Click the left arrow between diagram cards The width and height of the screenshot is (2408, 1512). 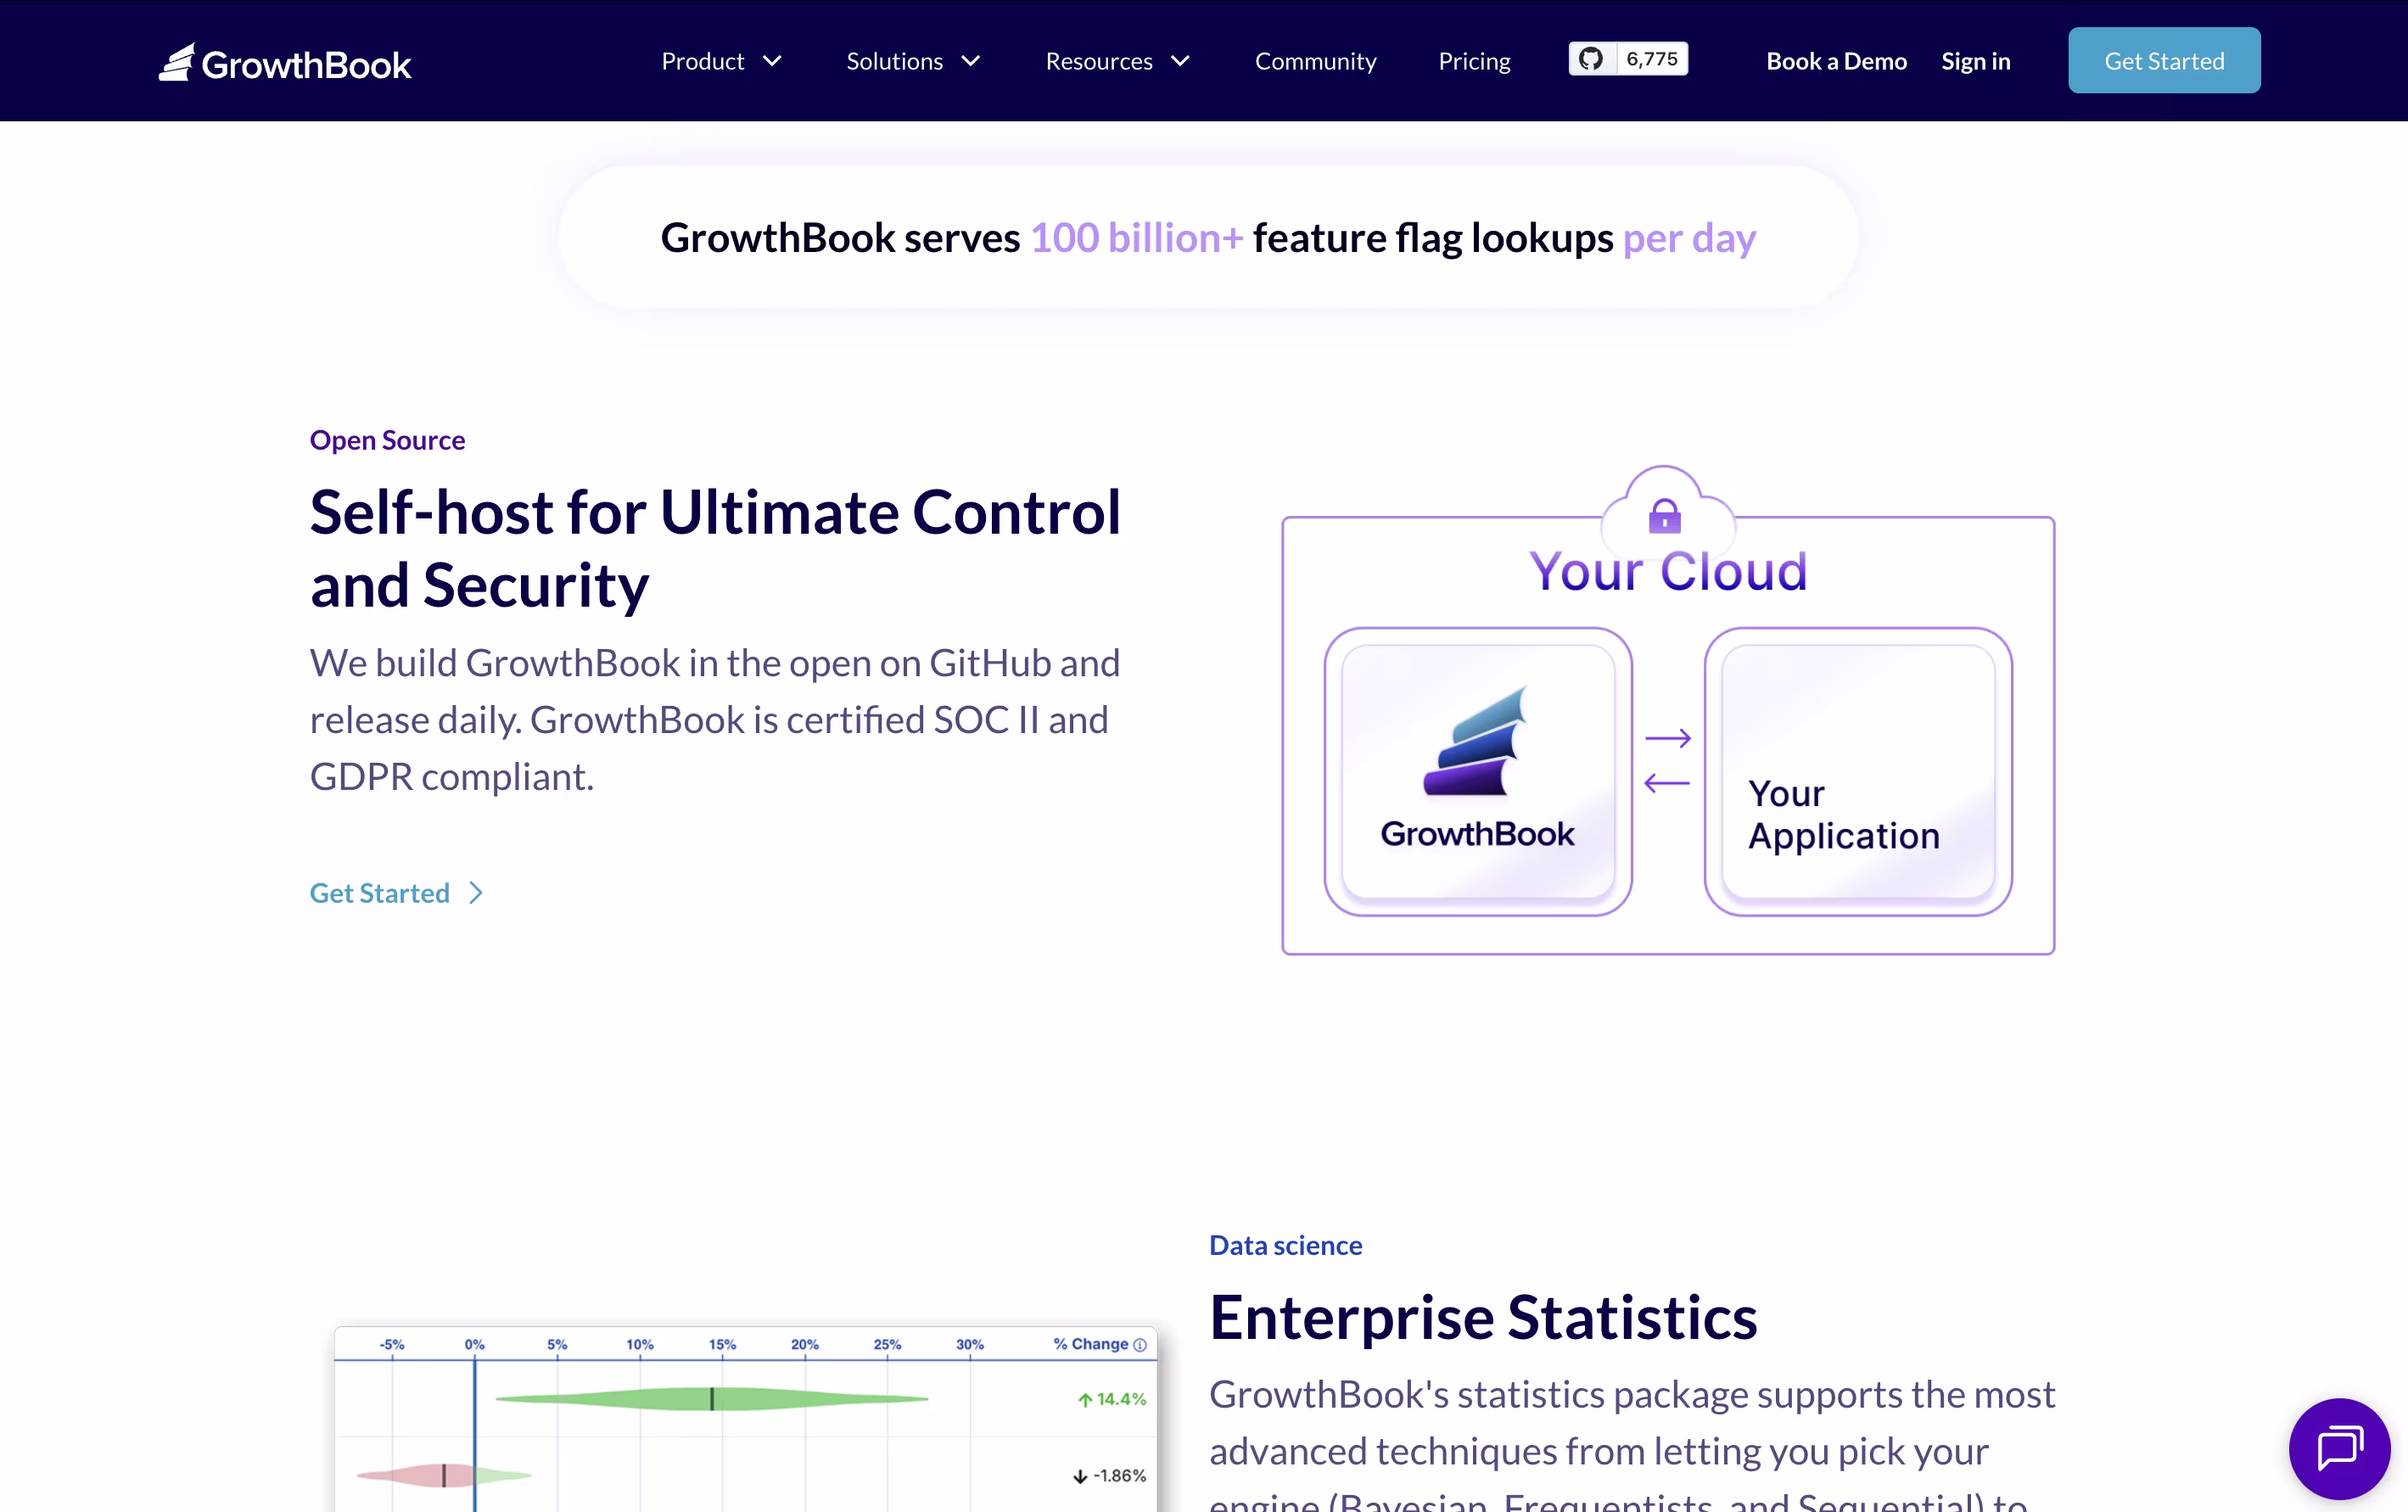tap(1667, 783)
